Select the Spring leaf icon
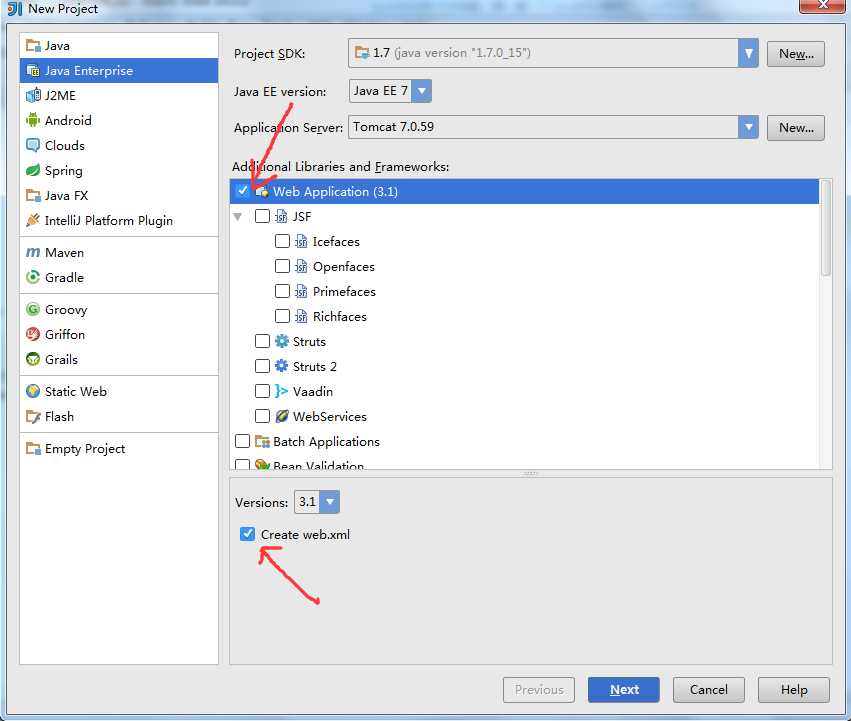Viewport: 851px width, 721px height. pyautogui.click(x=33, y=170)
